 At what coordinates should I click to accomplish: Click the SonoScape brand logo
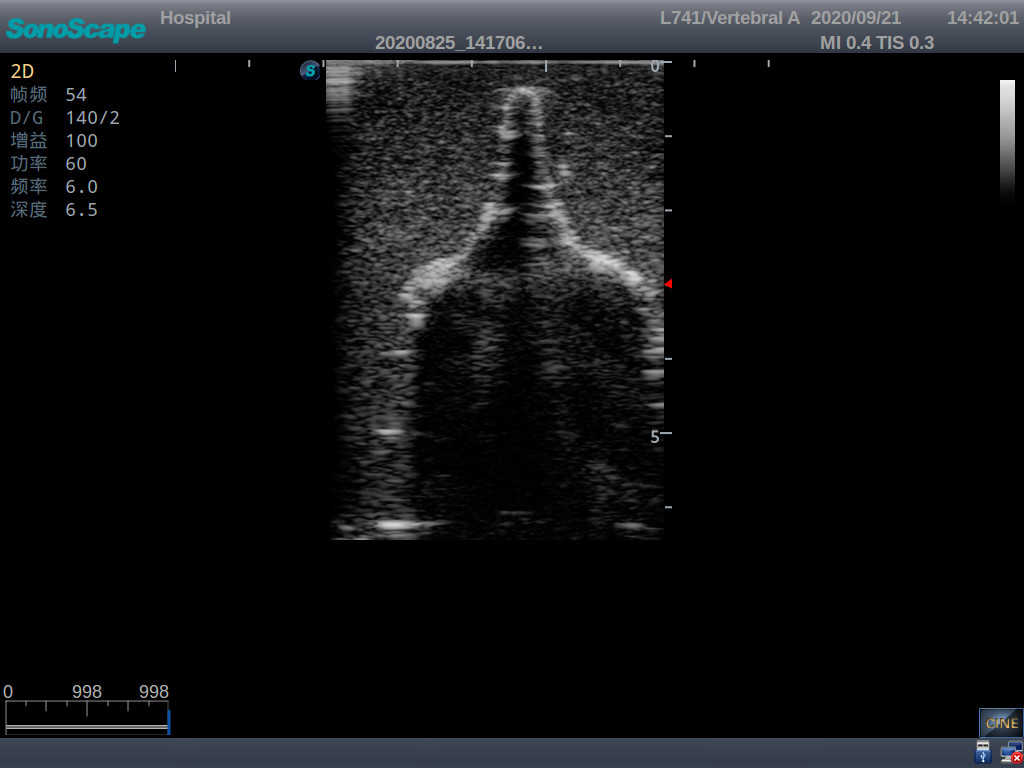tap(75, 30)
